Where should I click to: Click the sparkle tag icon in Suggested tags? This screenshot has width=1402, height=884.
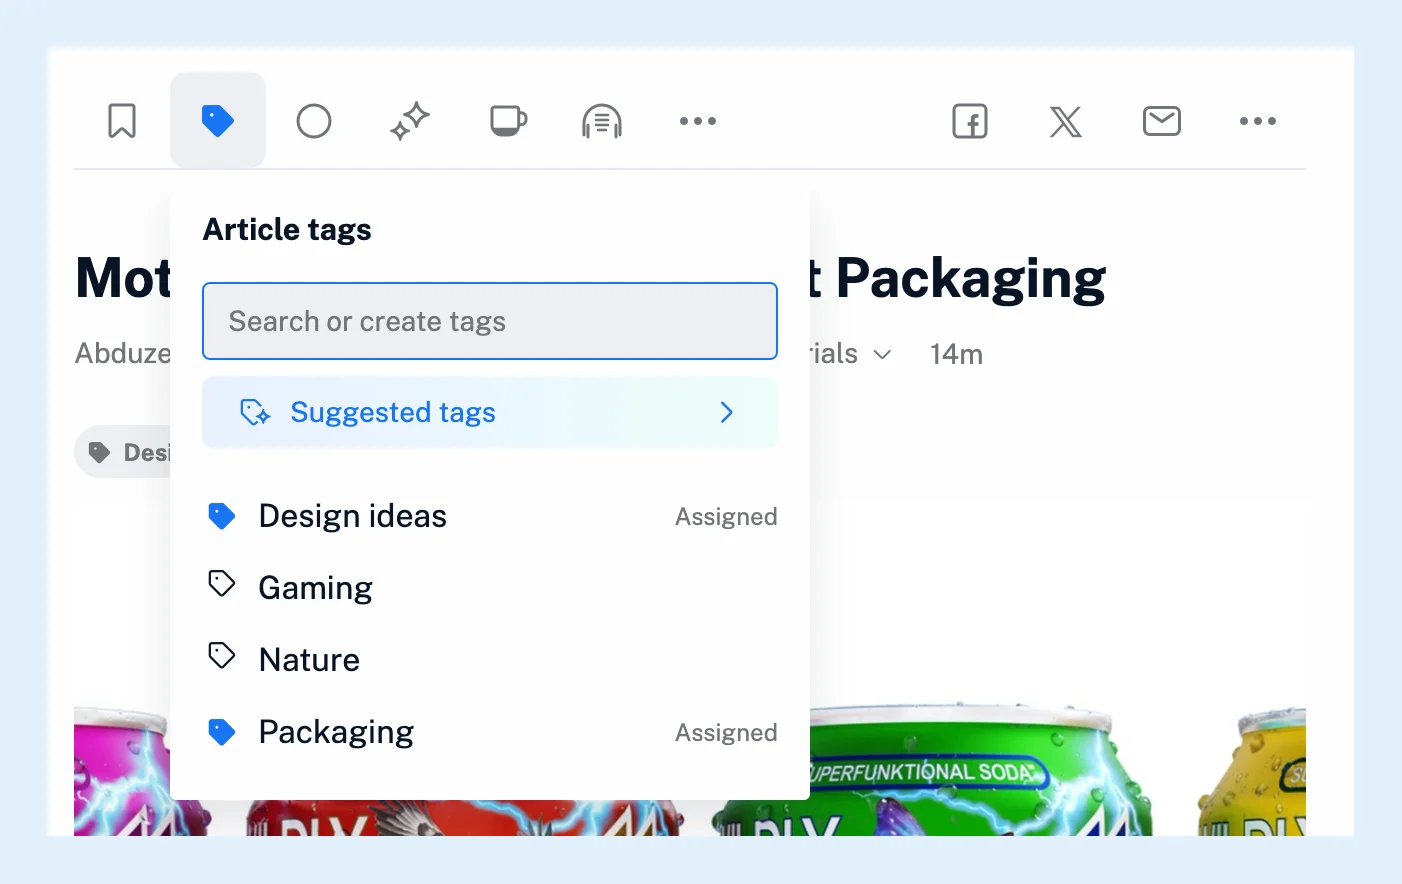(x=255, y=412)
